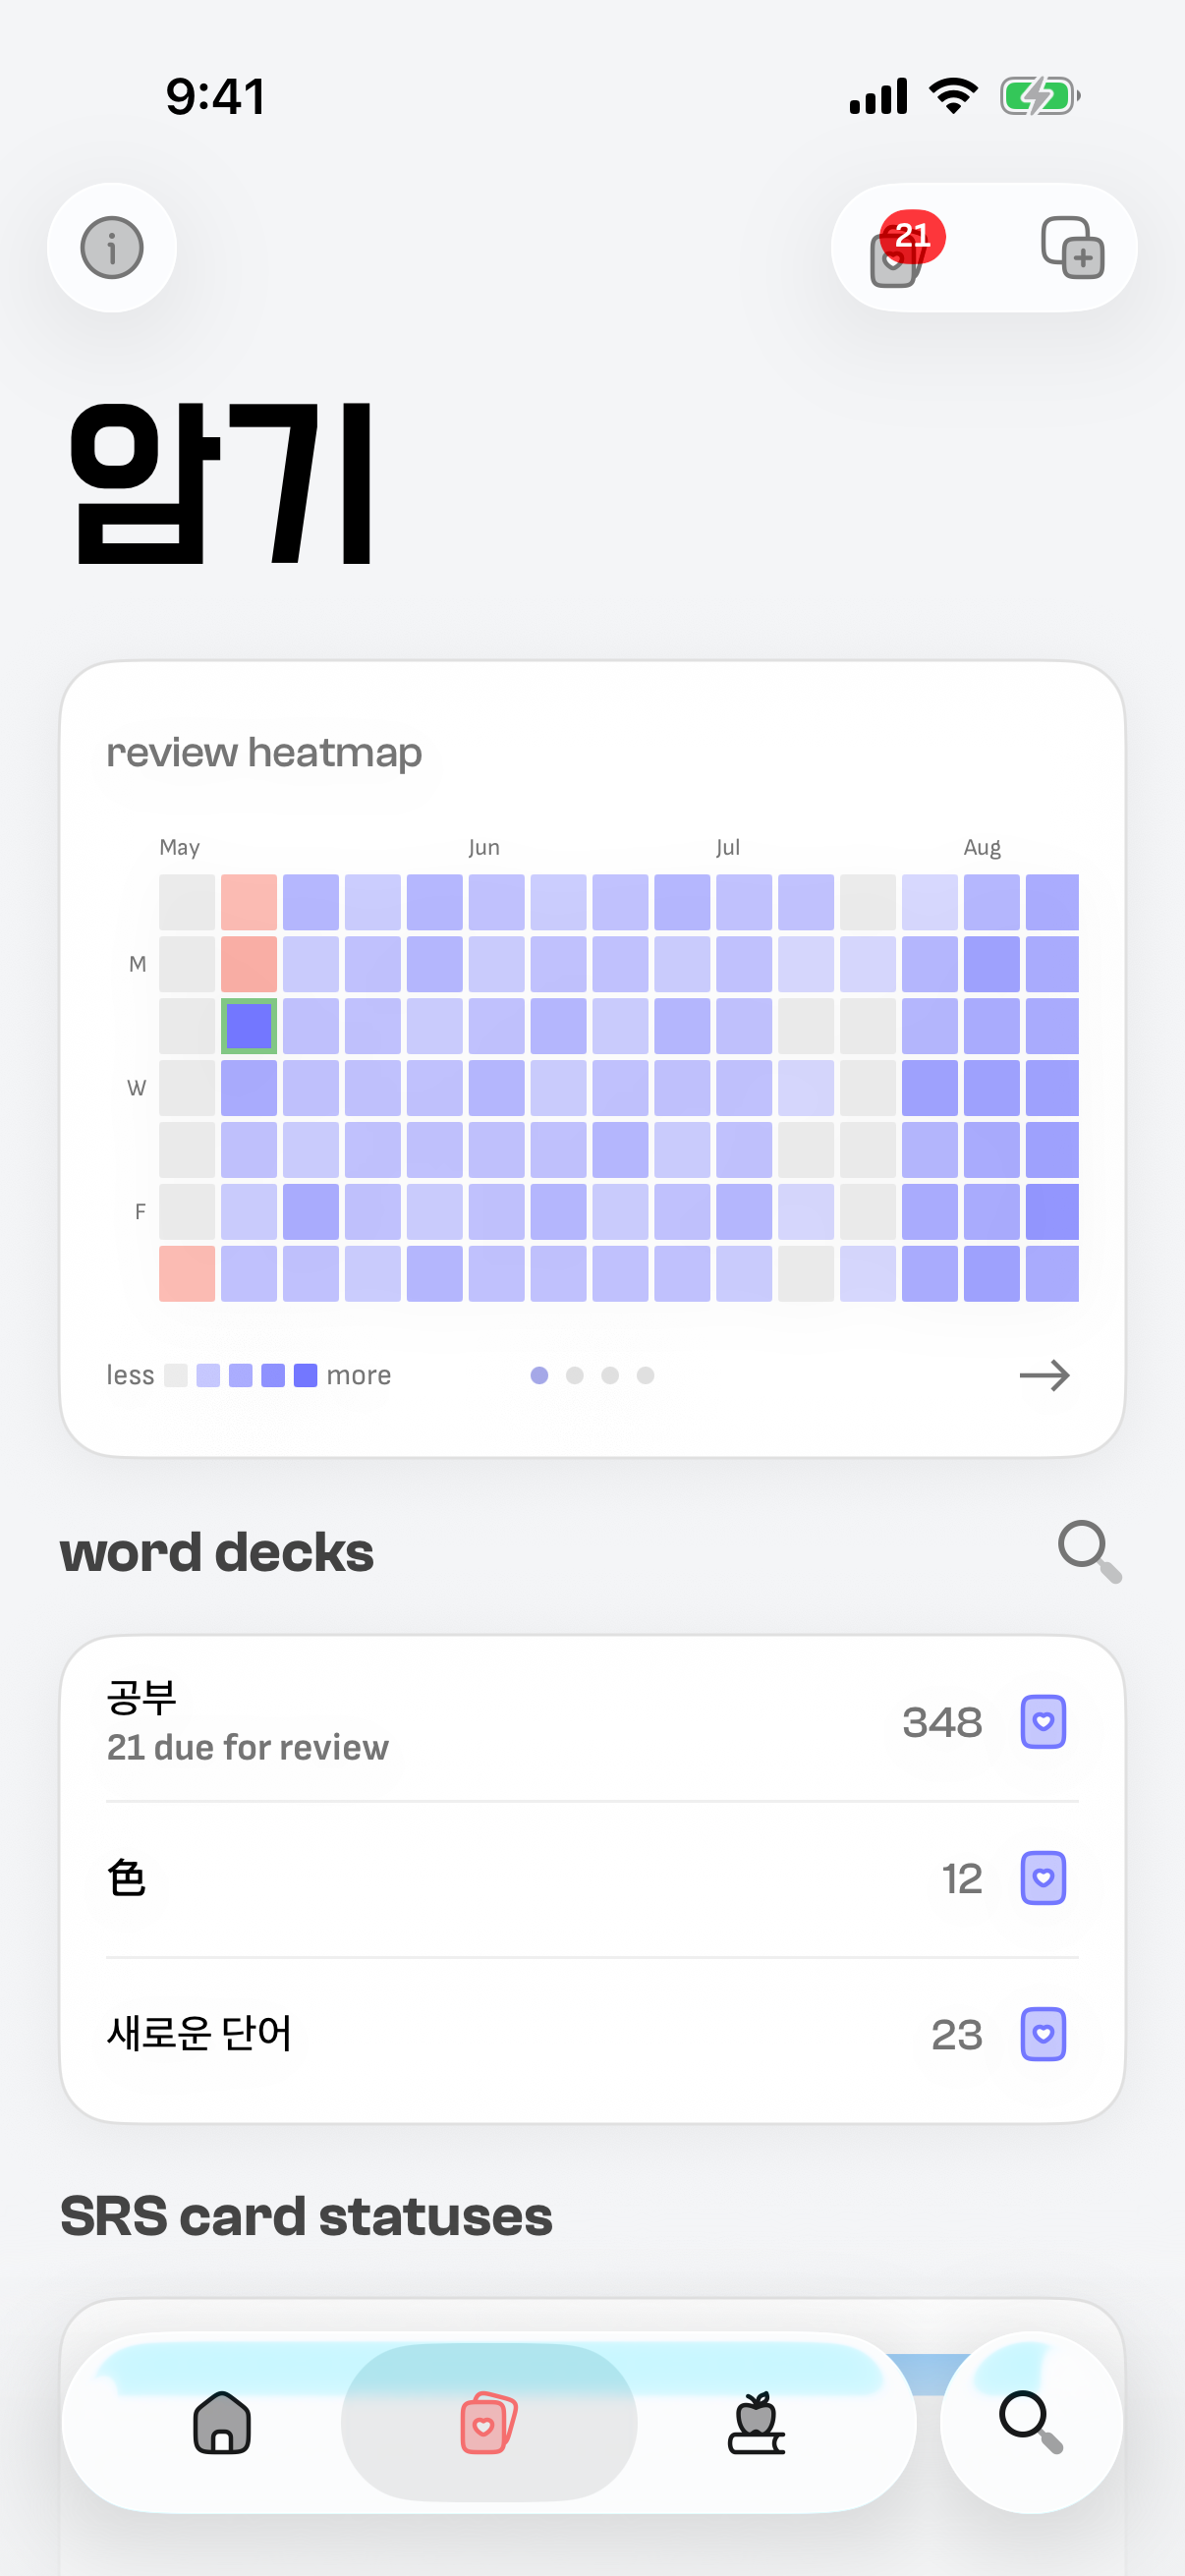Tap the grey 'less' legend swatch
This screenshot has width=1185, height=2576.
point(176,1375)
